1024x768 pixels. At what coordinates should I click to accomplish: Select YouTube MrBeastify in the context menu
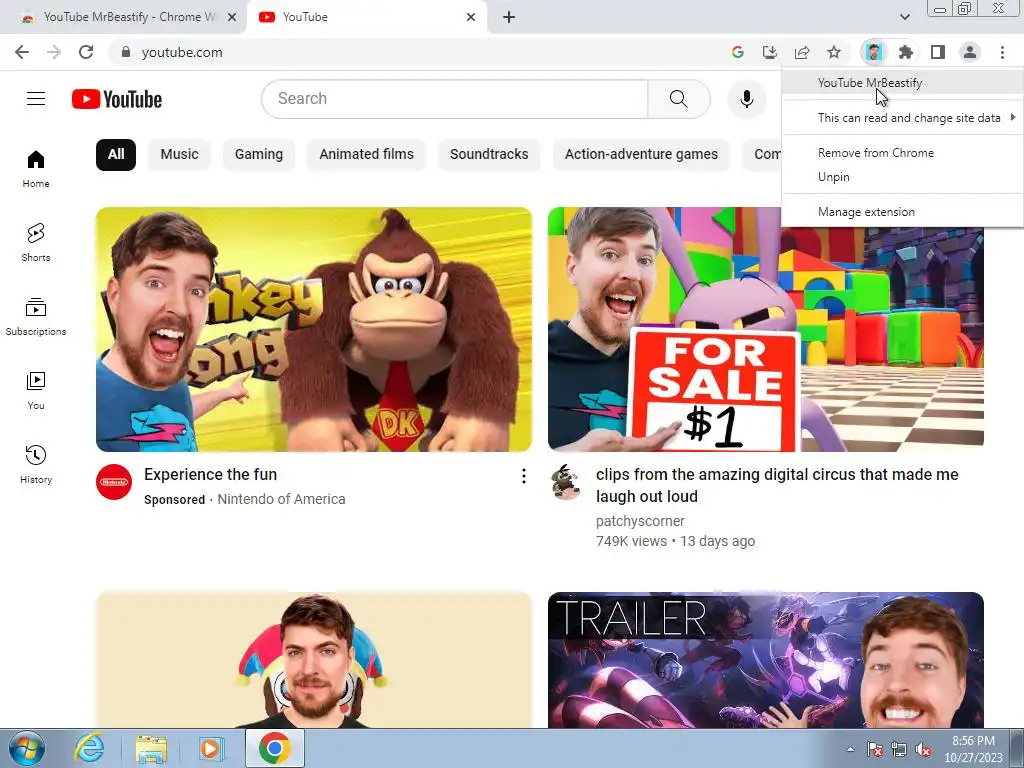[x=903, y=83]
